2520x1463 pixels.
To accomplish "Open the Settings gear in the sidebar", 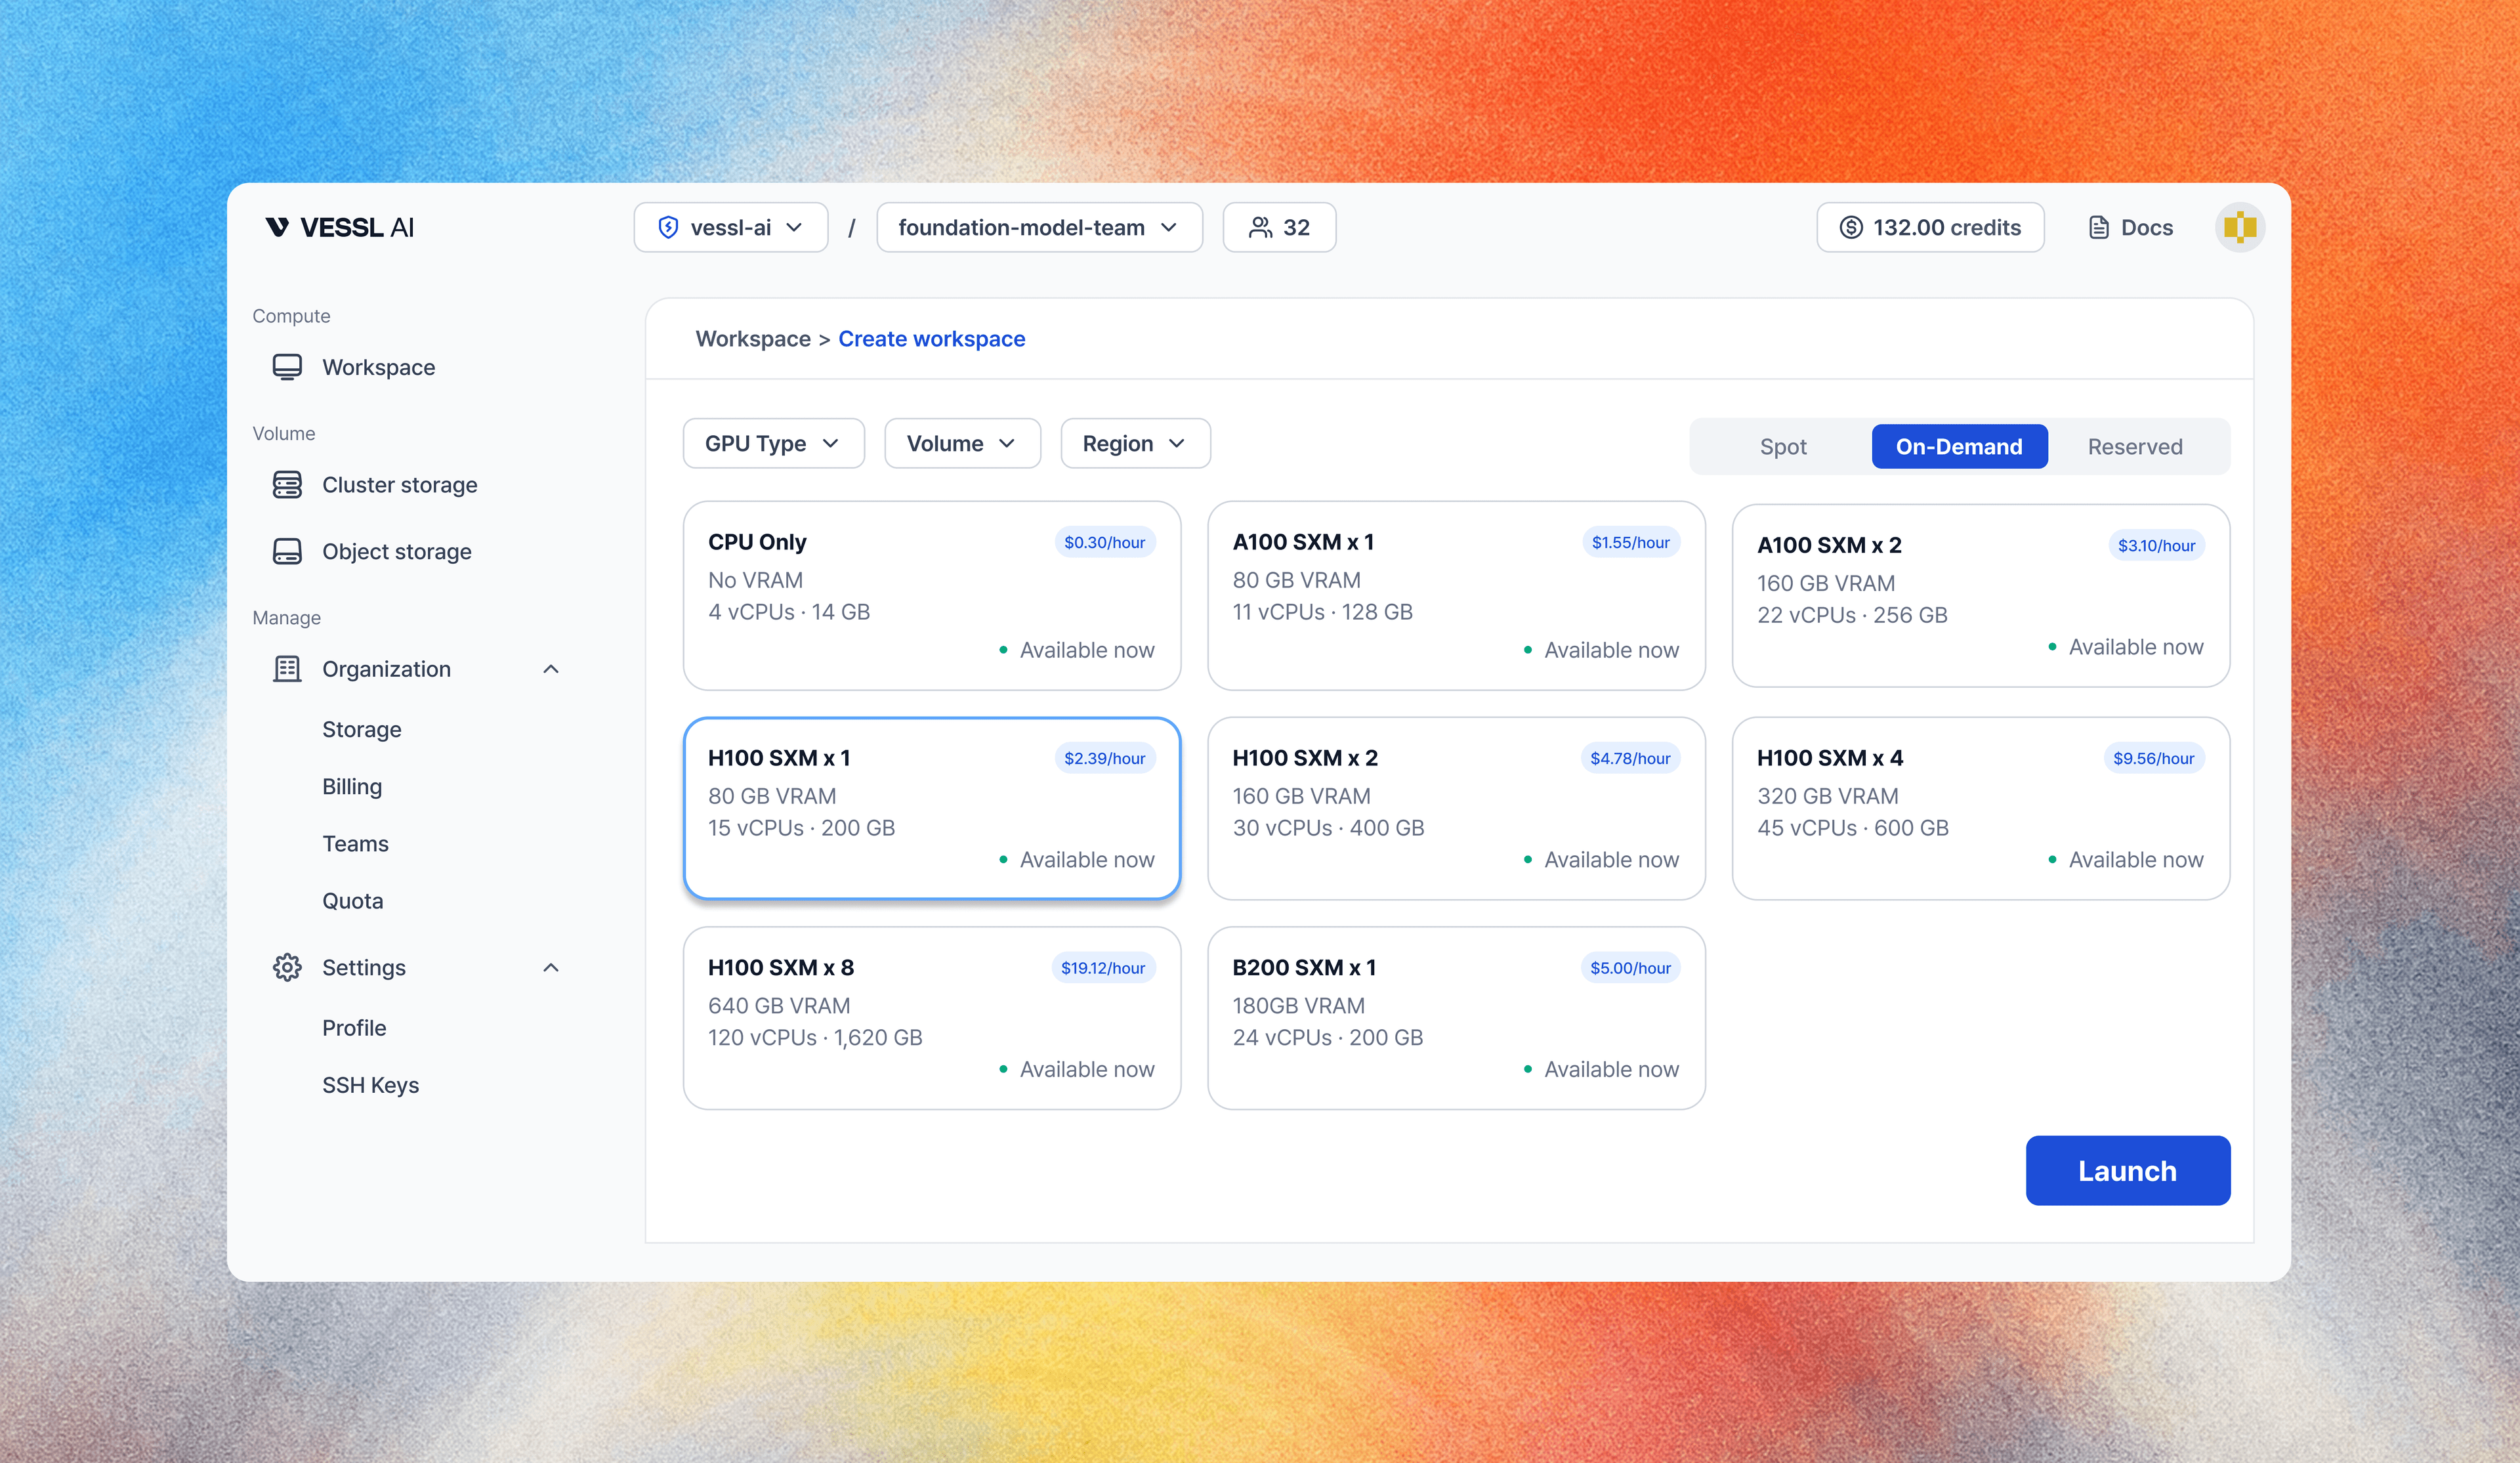I will point(287,967).
